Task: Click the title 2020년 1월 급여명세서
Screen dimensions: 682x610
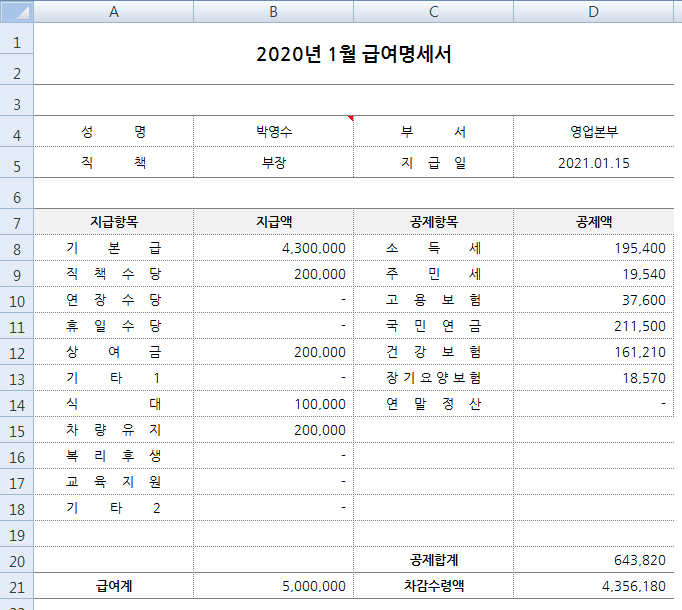Action: coord(354,54)
